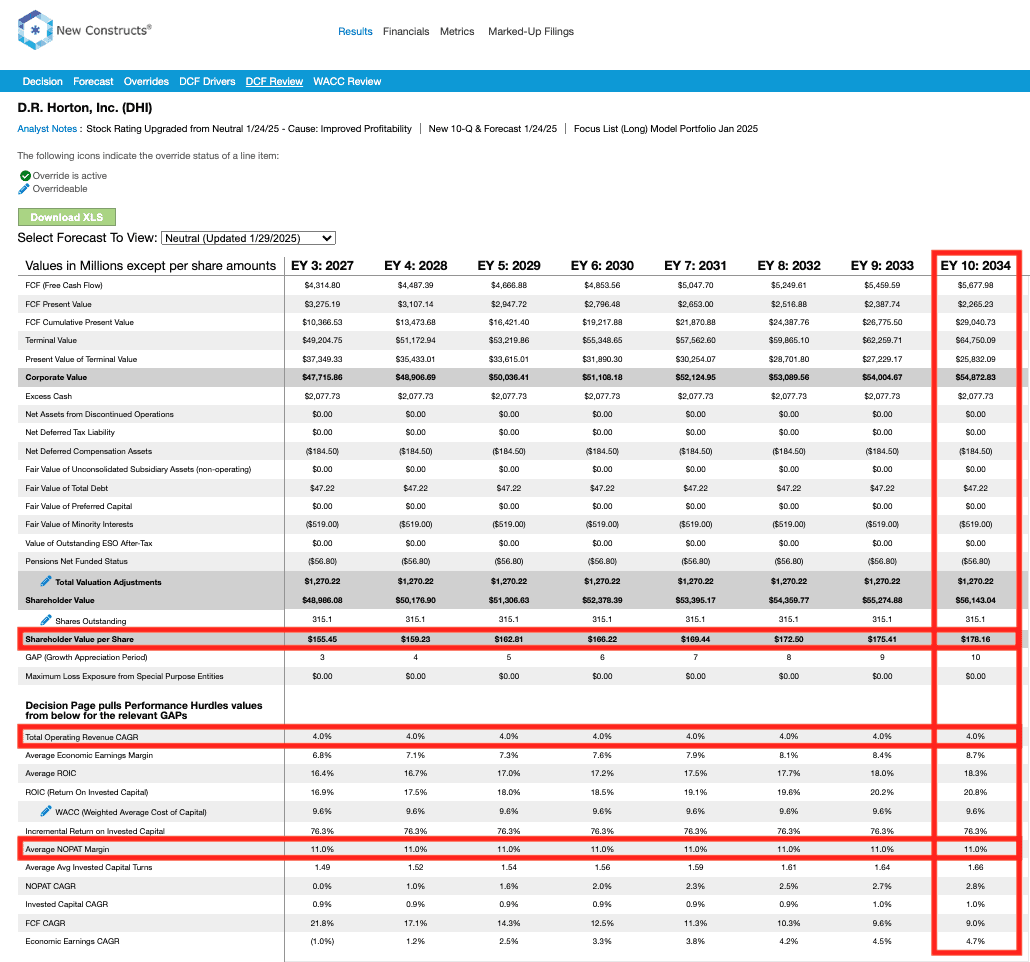Select FCF value $4,314.80 for 2027
The width and height of the screenshot is (1030, 962).
point(323,285)
